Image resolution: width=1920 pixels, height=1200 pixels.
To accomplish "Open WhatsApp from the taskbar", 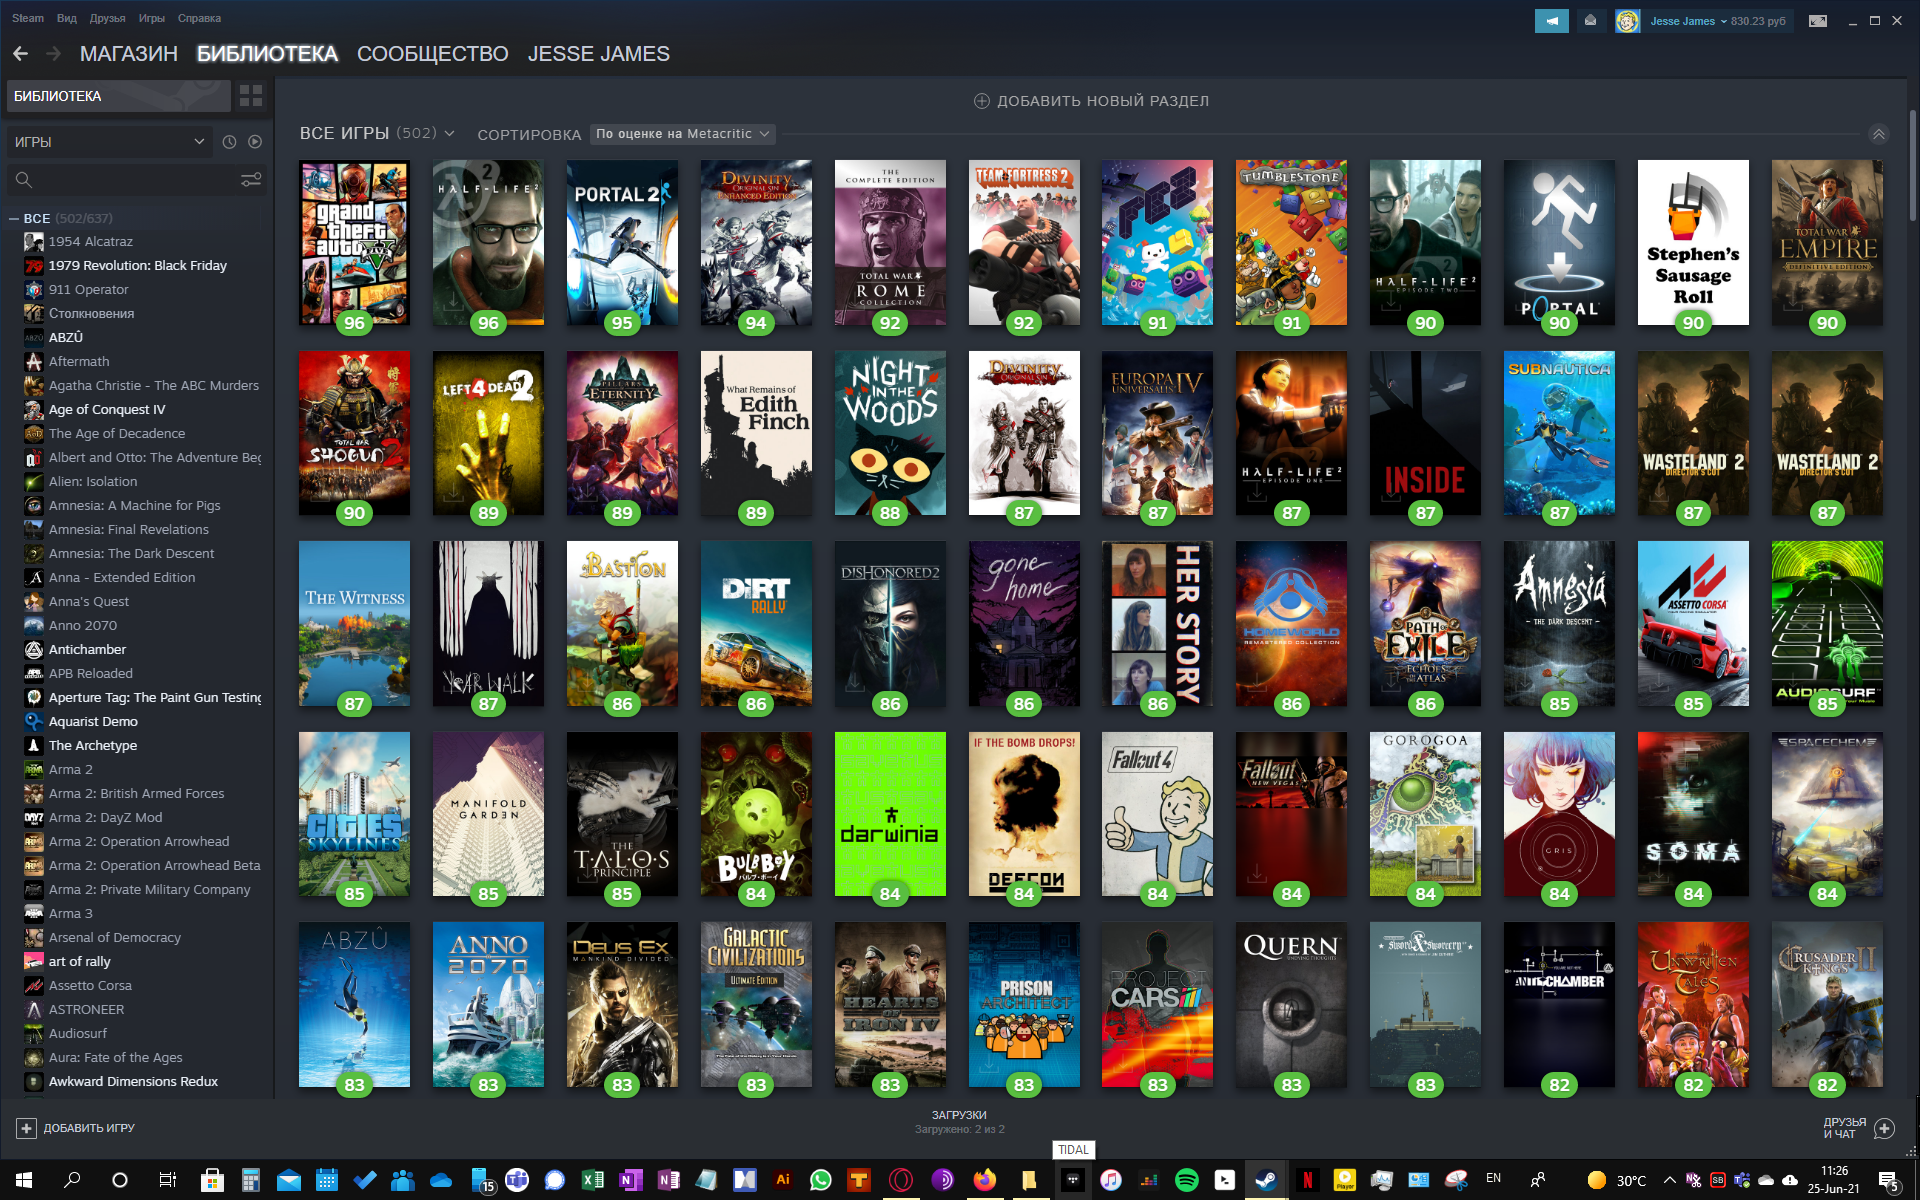I will pos(821,1180).
